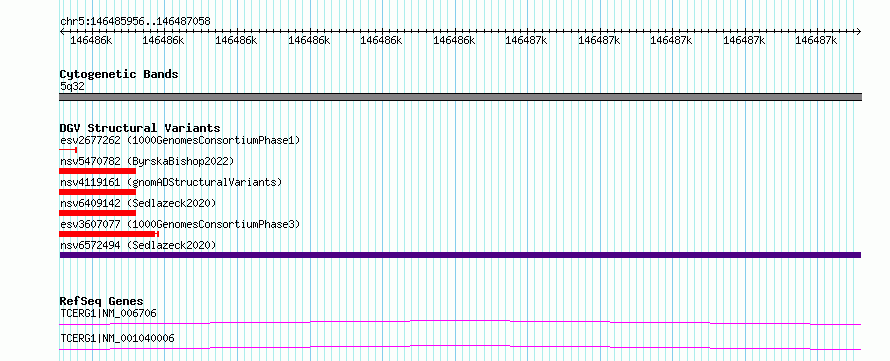
Task: Open variant nsv4119161 gnomAD label
Action: (171, 182)
